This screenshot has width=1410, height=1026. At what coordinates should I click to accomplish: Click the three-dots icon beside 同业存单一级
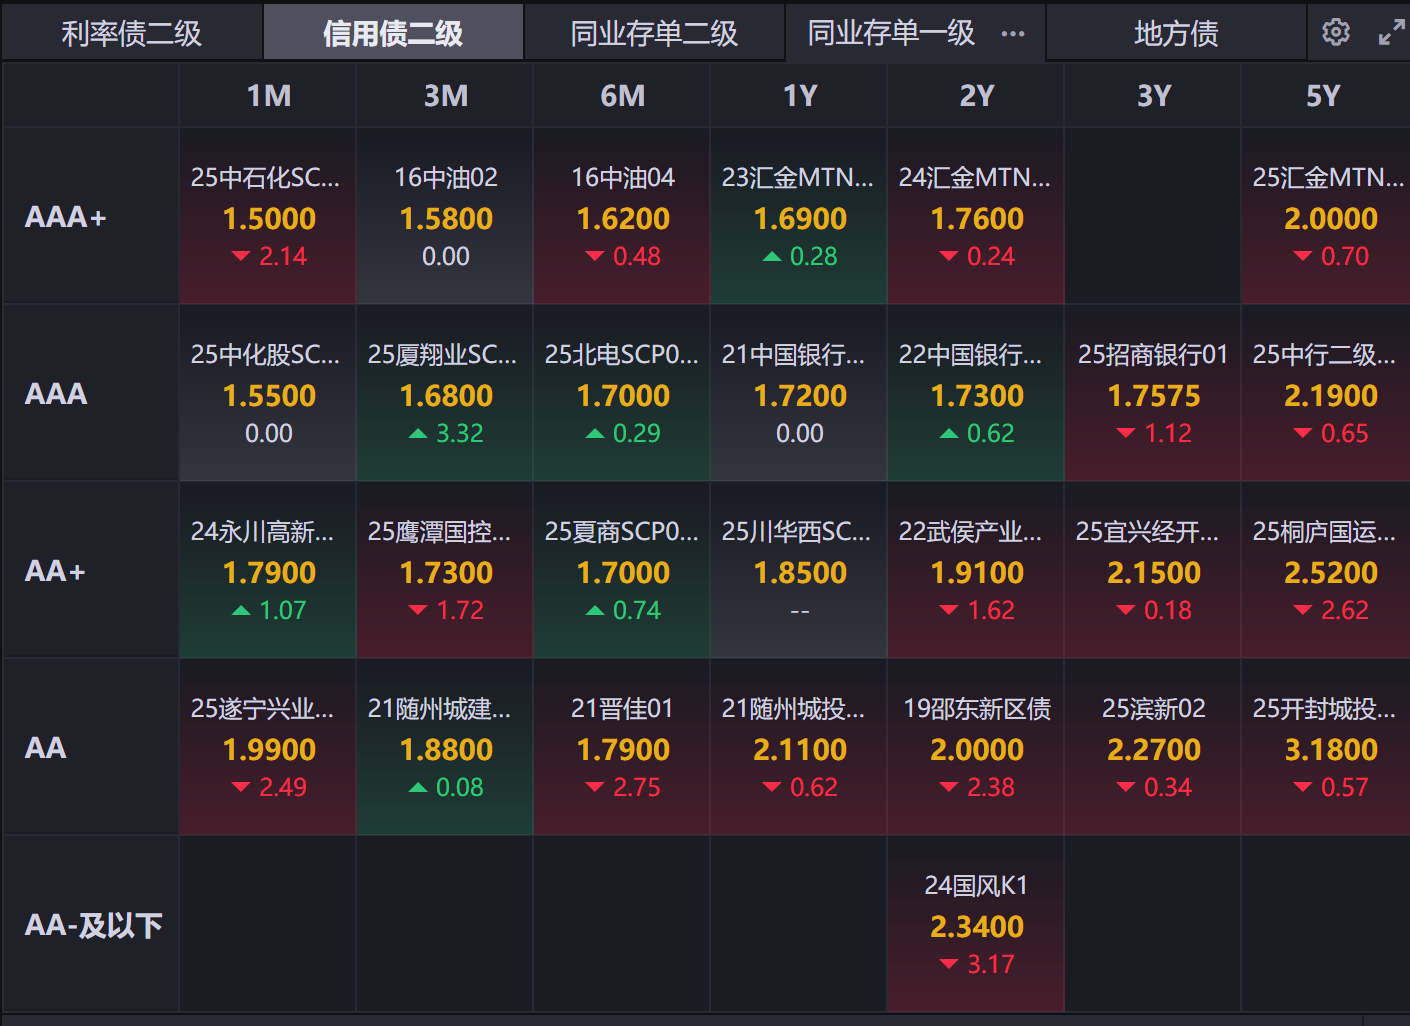tap(1013, 33)
